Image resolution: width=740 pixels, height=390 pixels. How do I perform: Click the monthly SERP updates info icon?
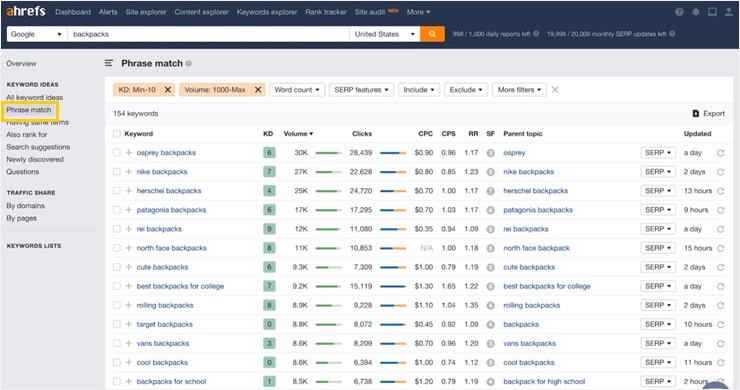pos(672,34)
